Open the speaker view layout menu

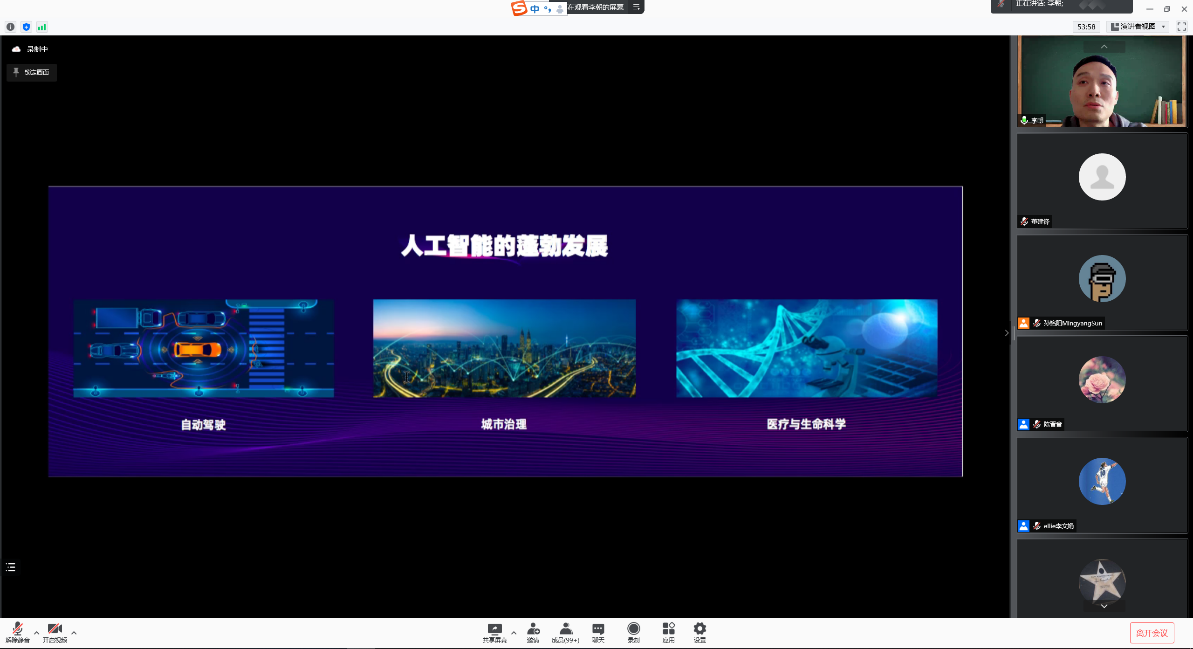(x=1137, y=27)
